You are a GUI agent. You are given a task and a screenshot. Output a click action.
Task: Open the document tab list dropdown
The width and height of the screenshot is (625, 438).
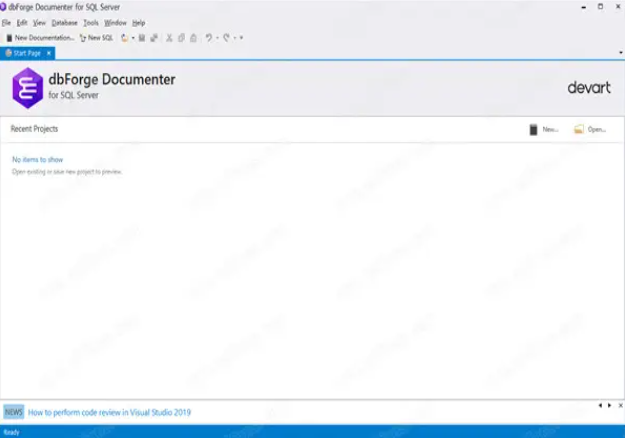[x=621, y=53]
